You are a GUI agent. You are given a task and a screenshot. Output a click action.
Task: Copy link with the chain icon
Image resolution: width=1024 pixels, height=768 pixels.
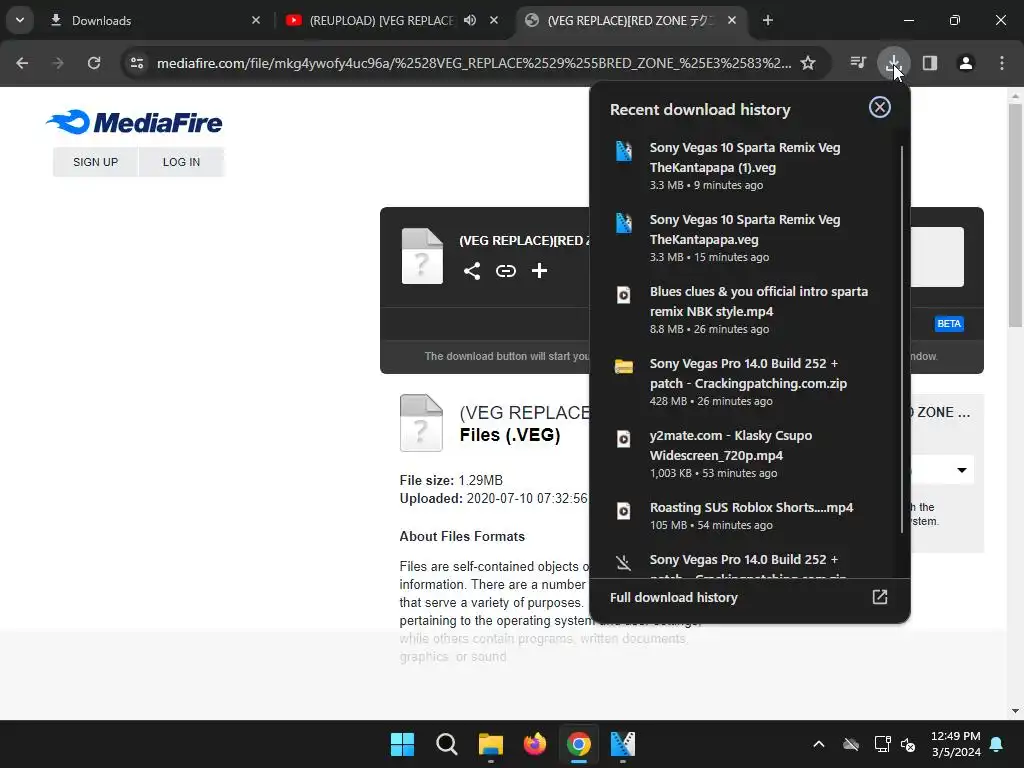pos(505,271)
